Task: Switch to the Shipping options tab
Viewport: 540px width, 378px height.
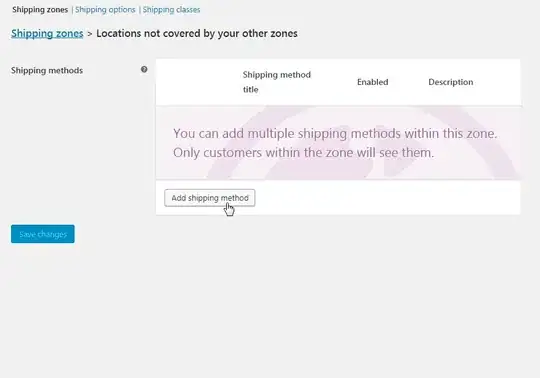Action: click(x=105, y=10)
